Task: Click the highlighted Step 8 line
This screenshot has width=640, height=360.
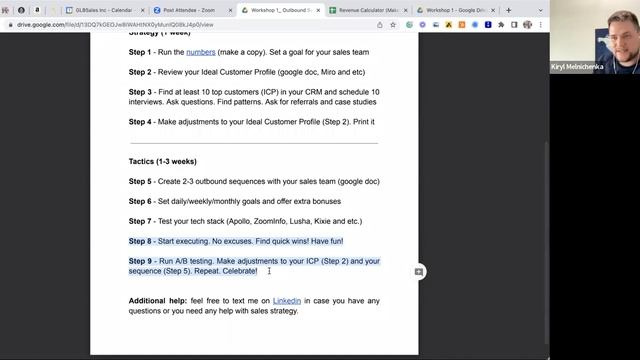Action: [236, 242]
